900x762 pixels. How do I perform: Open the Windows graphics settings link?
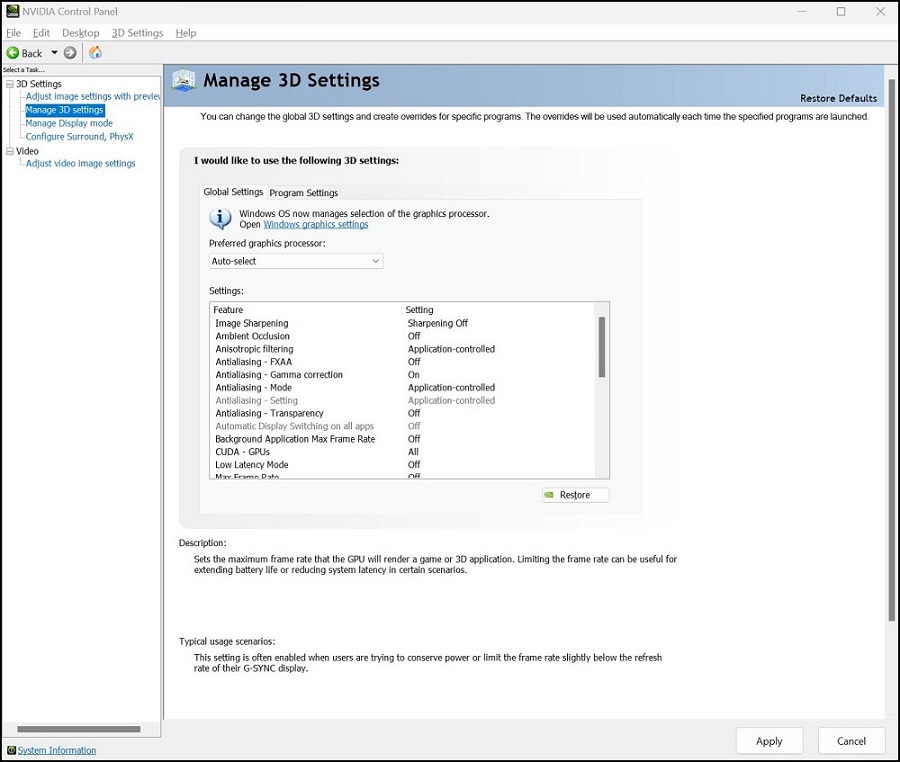click(x=316, y=224)
